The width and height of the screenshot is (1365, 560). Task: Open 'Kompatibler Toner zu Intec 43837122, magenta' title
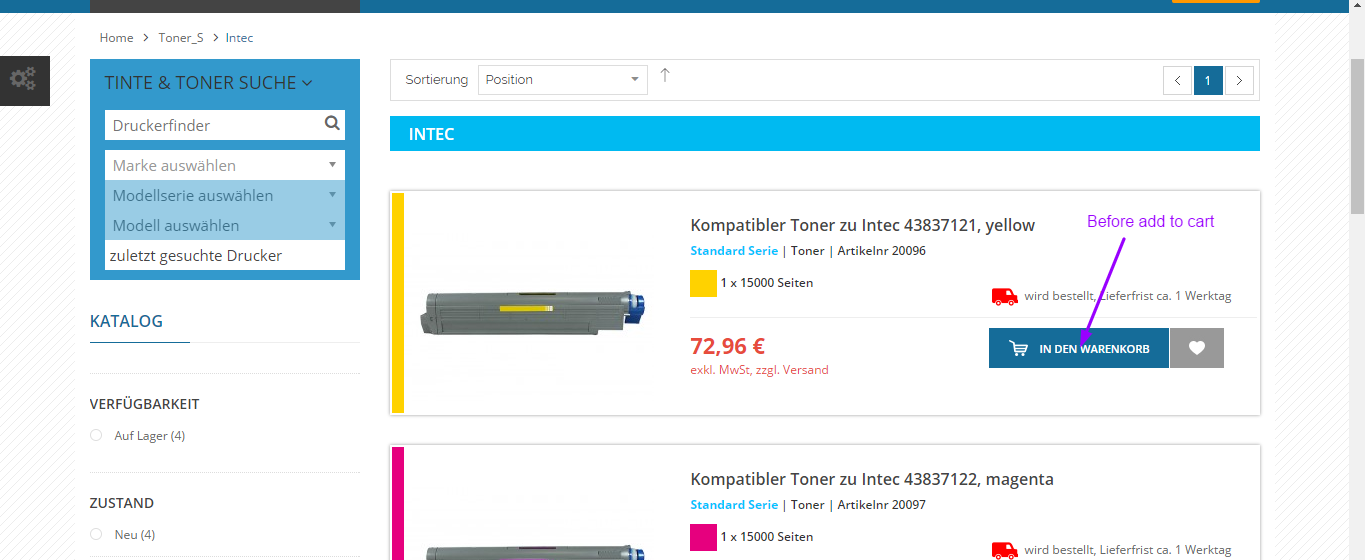tap(872, 479)
